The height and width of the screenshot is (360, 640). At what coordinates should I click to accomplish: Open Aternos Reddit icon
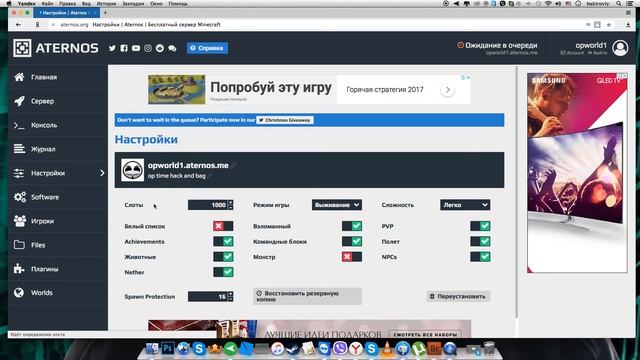pyautogui.click(x=160, y=48)
